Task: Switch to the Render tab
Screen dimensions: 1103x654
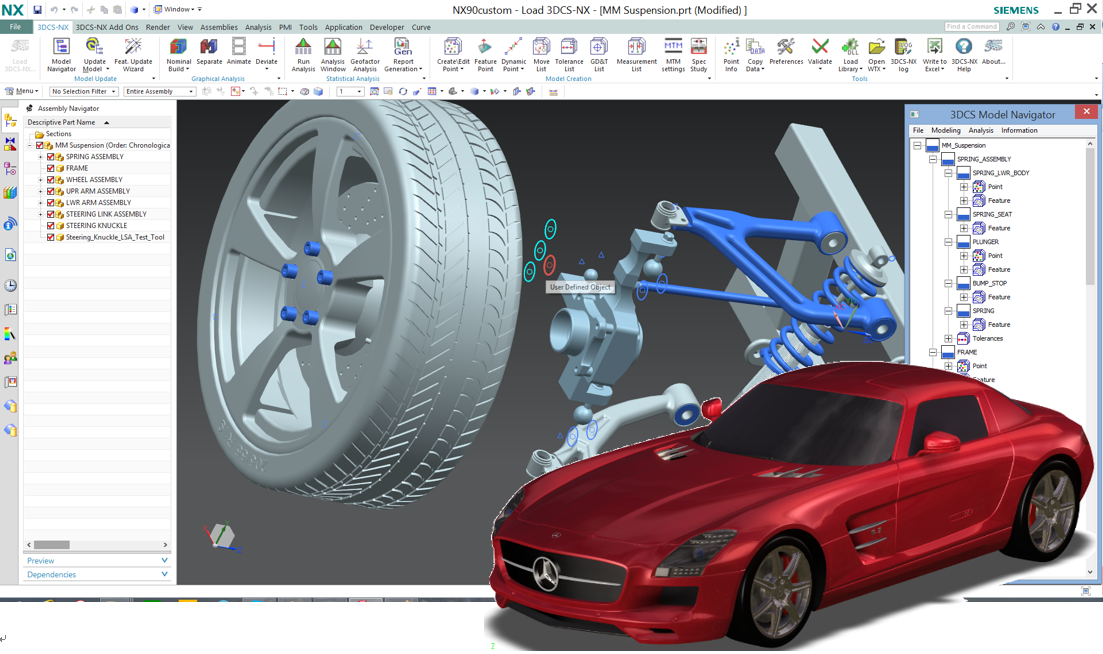Action: [158, 27]
